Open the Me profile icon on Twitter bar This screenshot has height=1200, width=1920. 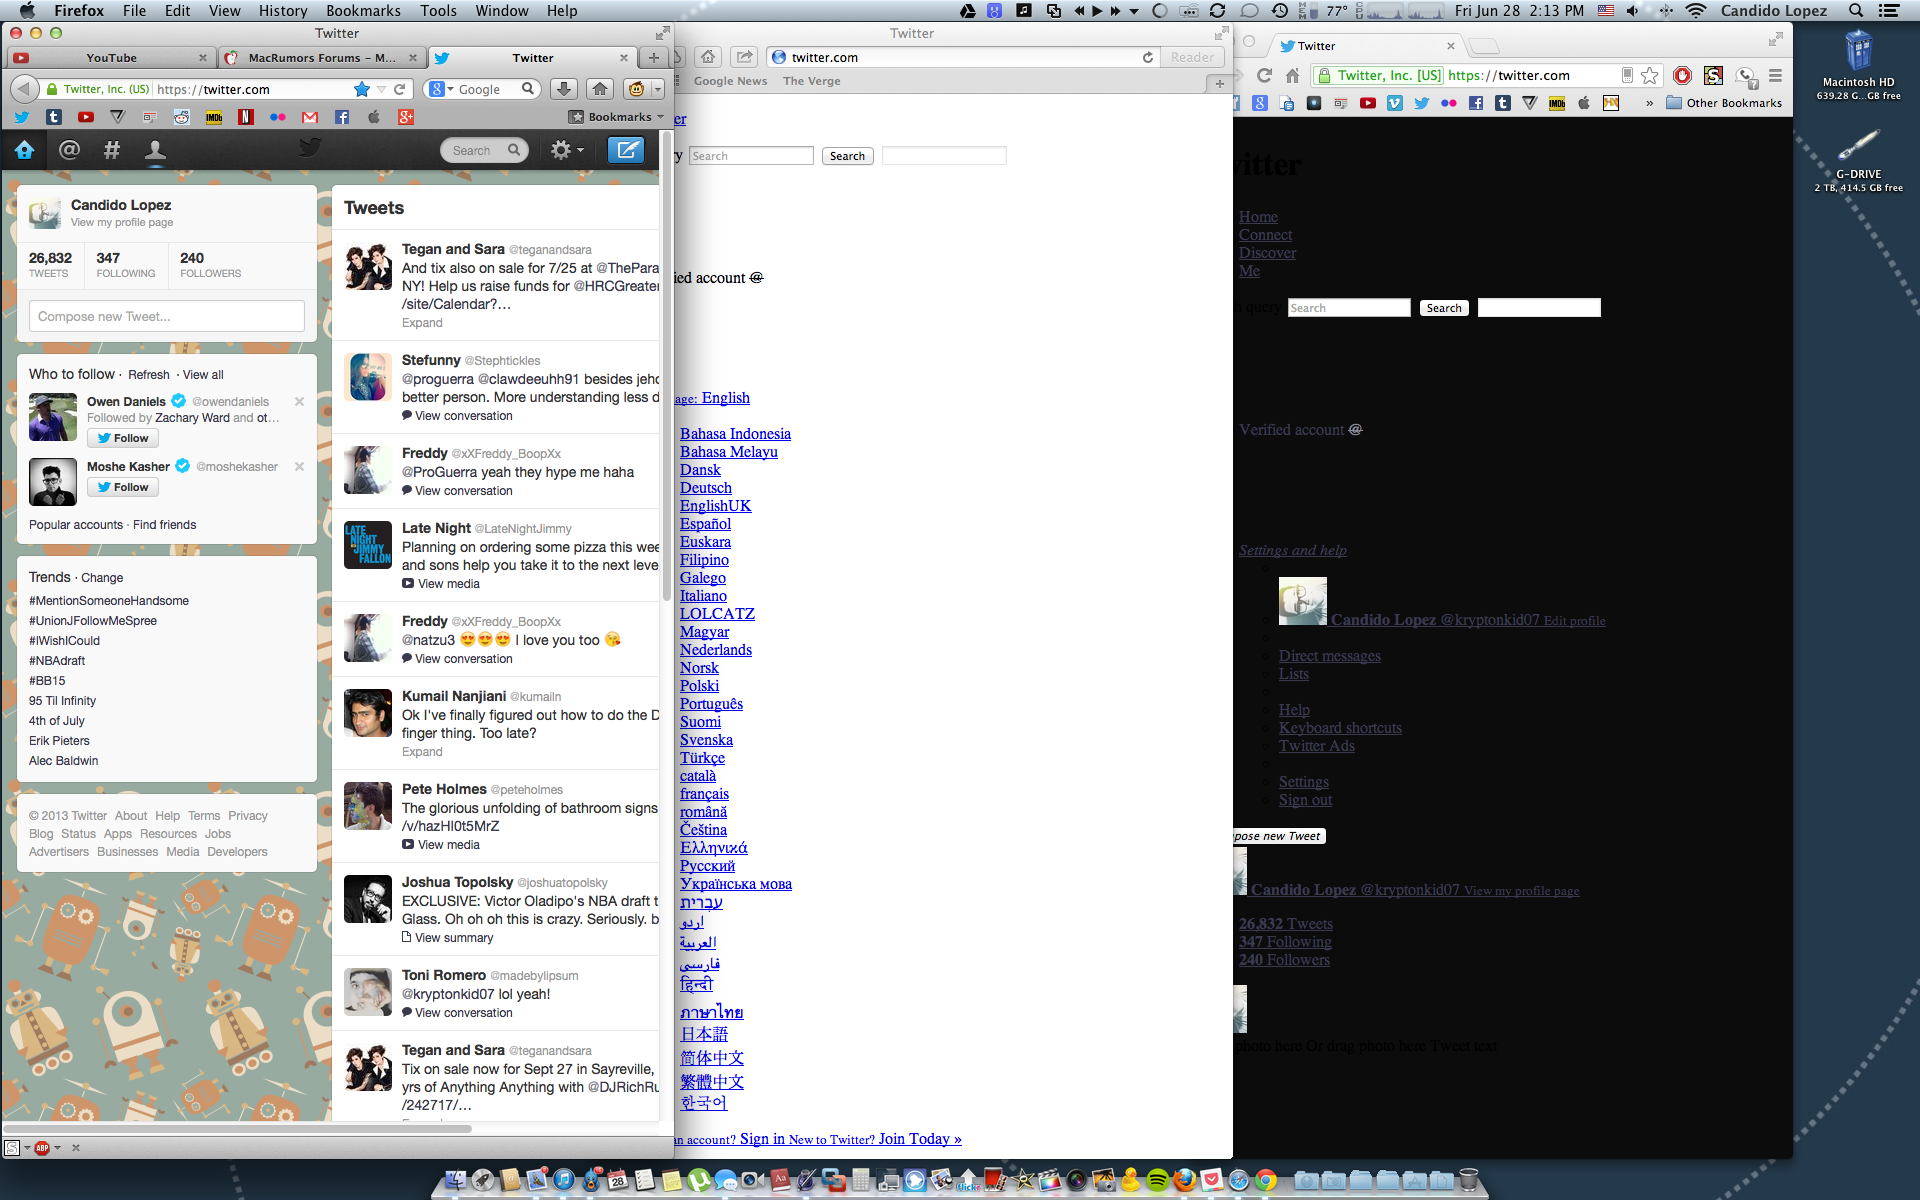155,150
